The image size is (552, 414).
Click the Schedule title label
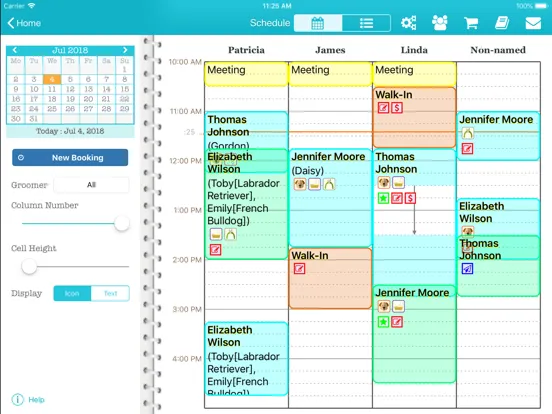270,23
